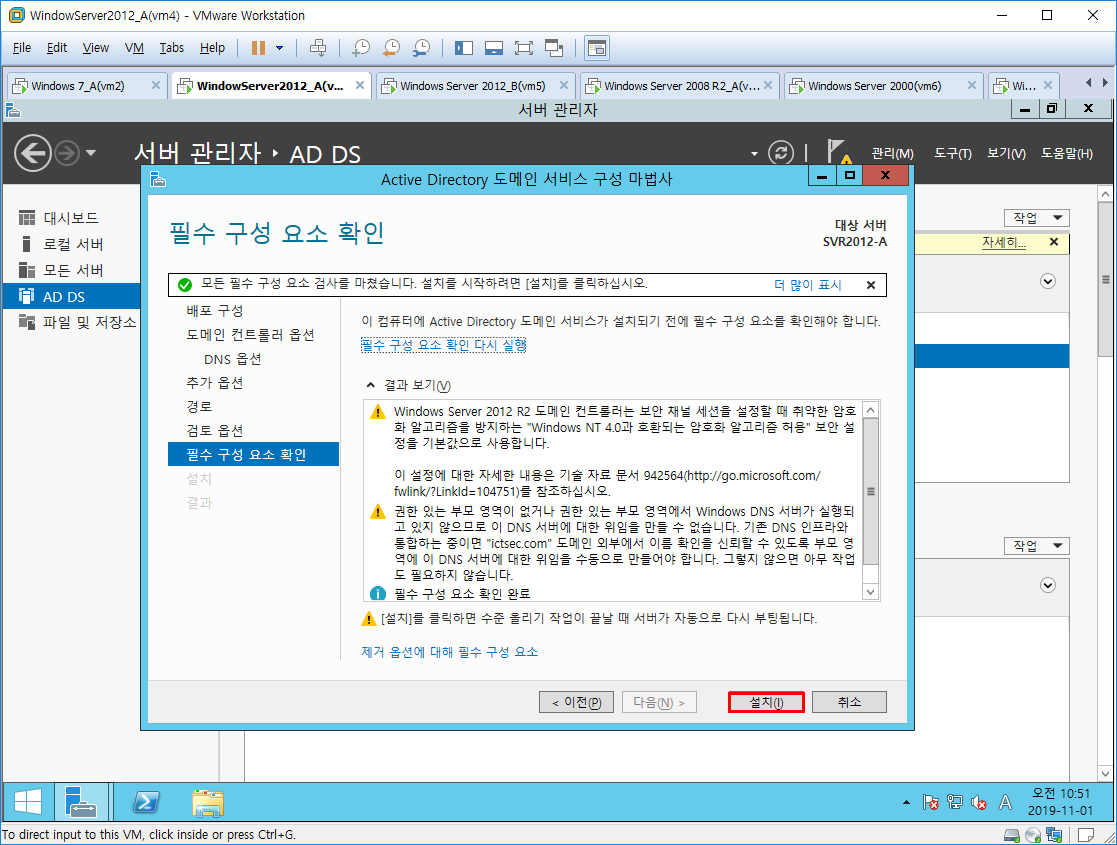Go to 경로 wizard step
This screenshot has width=1117, height=845.
(x=199, y=407)
